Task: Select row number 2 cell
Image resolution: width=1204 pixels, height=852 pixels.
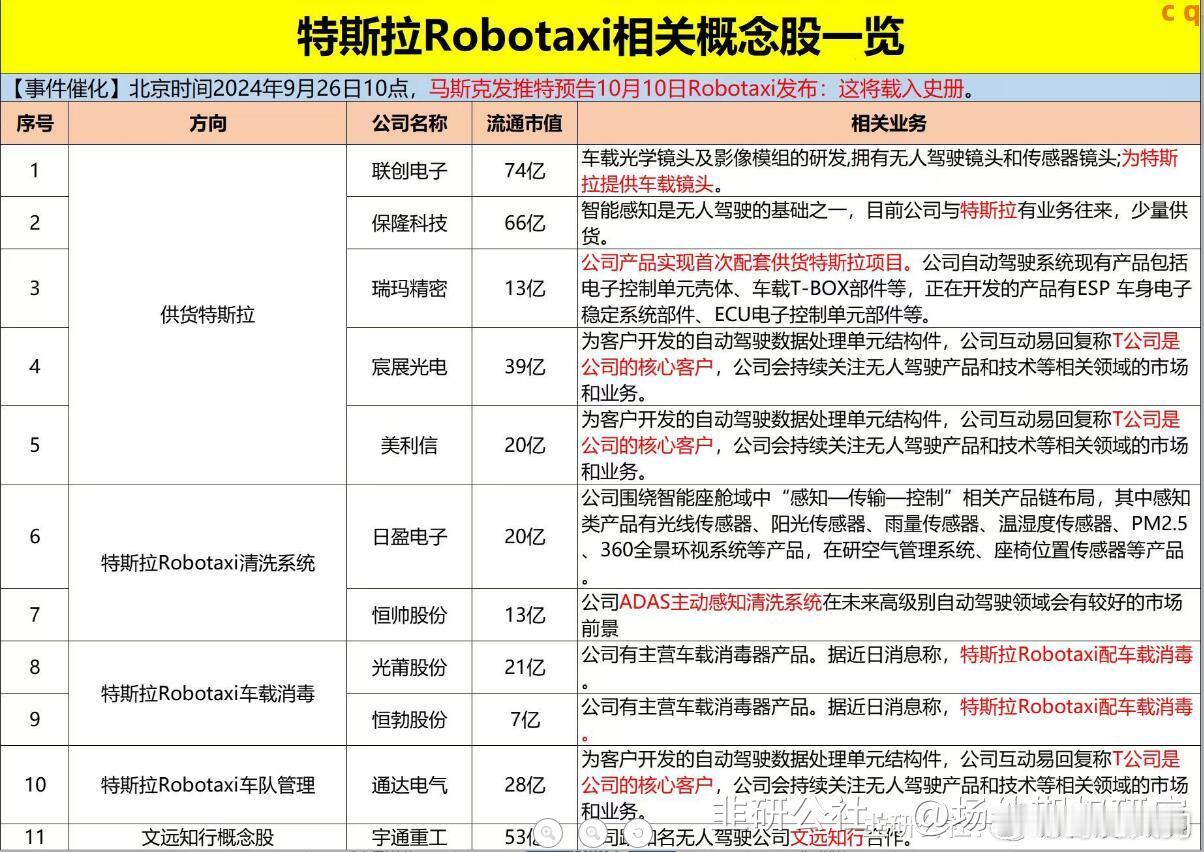Action: [35, 223]
